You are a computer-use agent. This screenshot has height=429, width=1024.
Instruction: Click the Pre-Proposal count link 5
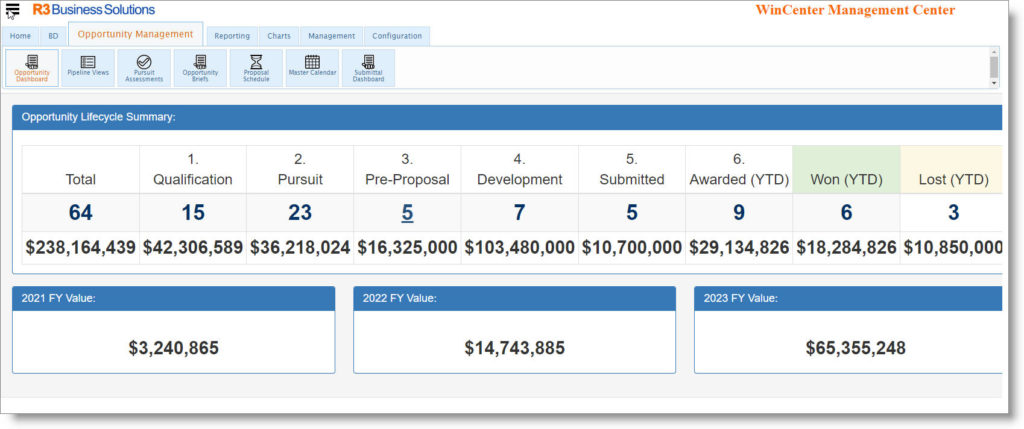[407, 213]
